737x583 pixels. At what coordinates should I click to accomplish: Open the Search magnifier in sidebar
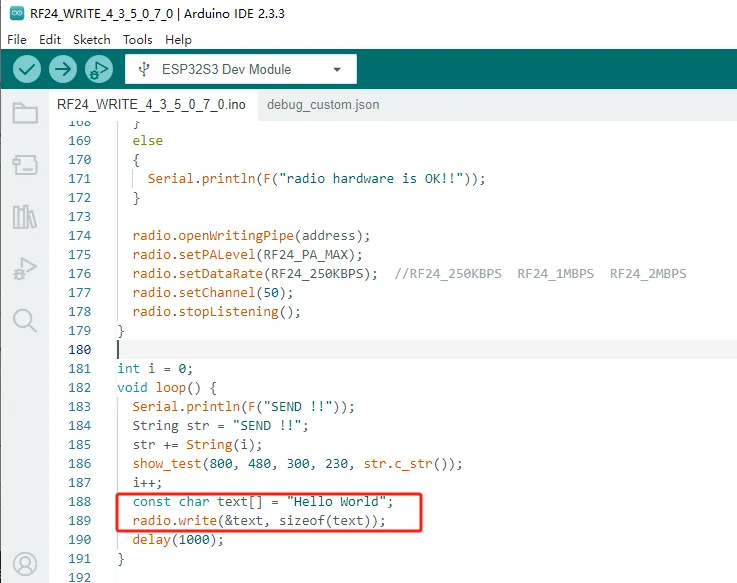[x=25, y=320]
